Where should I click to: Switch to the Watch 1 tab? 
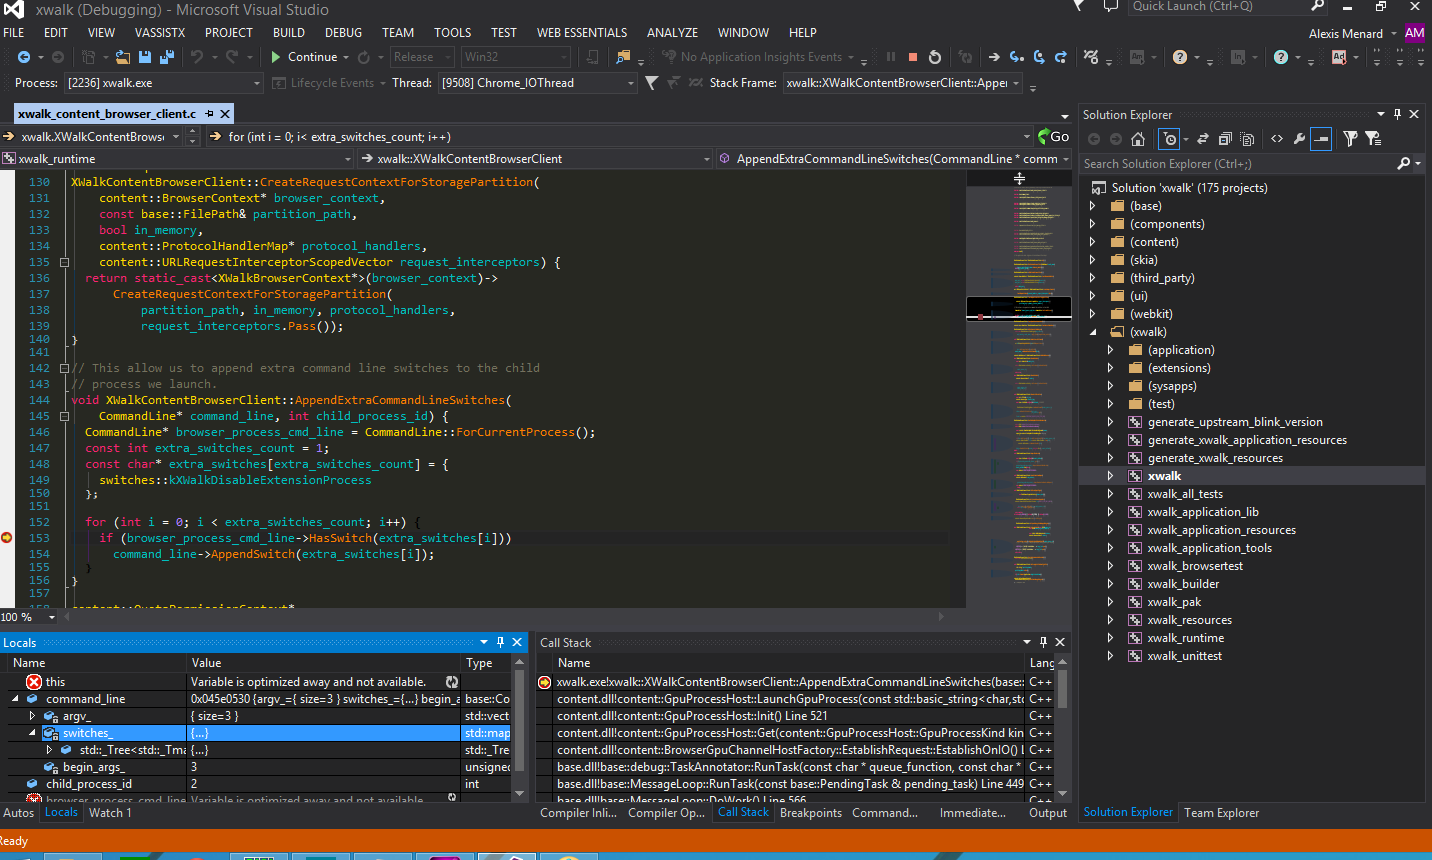pos(110,813)
